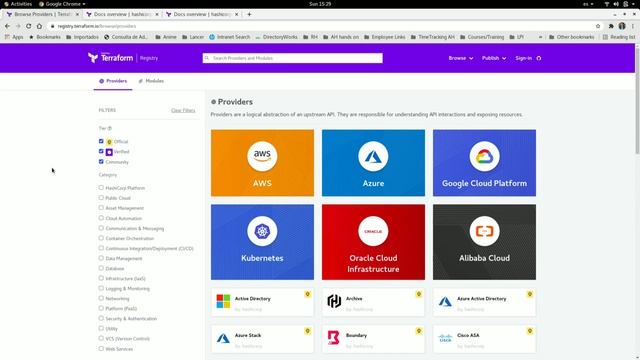The height and width of the screenshot is (360, 640).
Task: Click the Sign-in link
Action: point(523,58)
